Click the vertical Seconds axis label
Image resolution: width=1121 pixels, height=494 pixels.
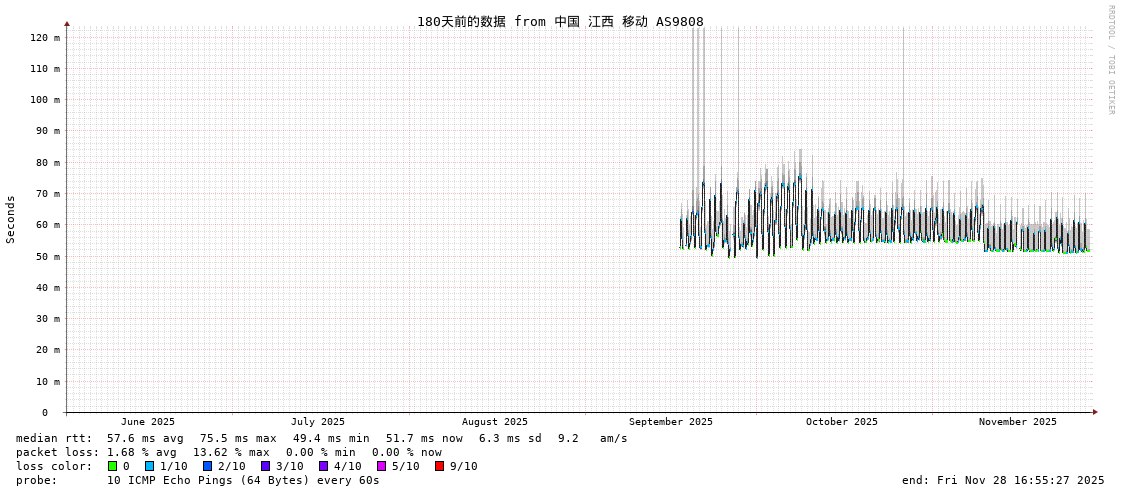(x=11, y=219)
